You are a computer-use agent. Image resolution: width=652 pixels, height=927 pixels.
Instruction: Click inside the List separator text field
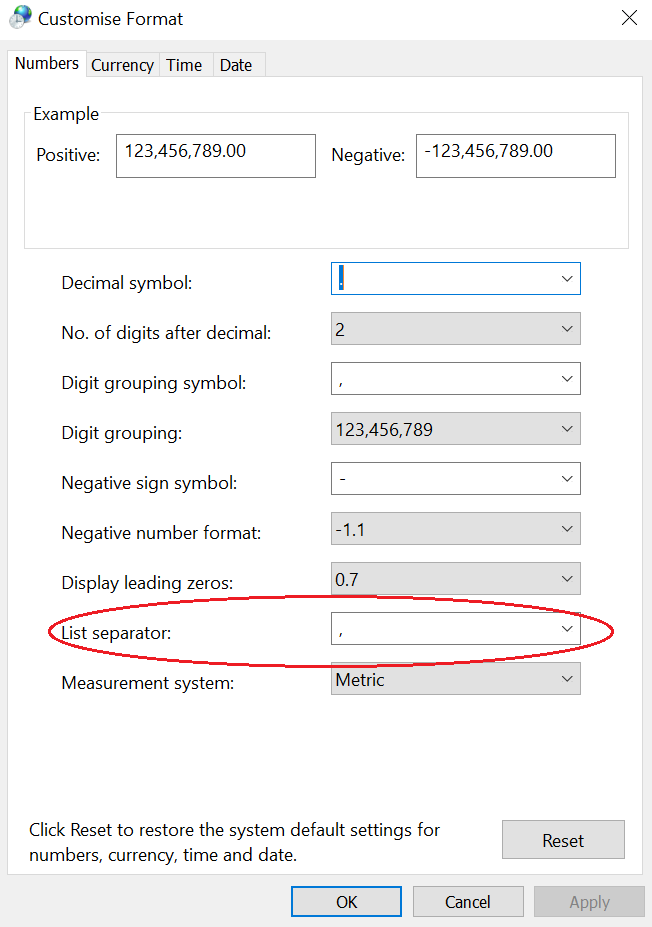(x=443, y=628)
